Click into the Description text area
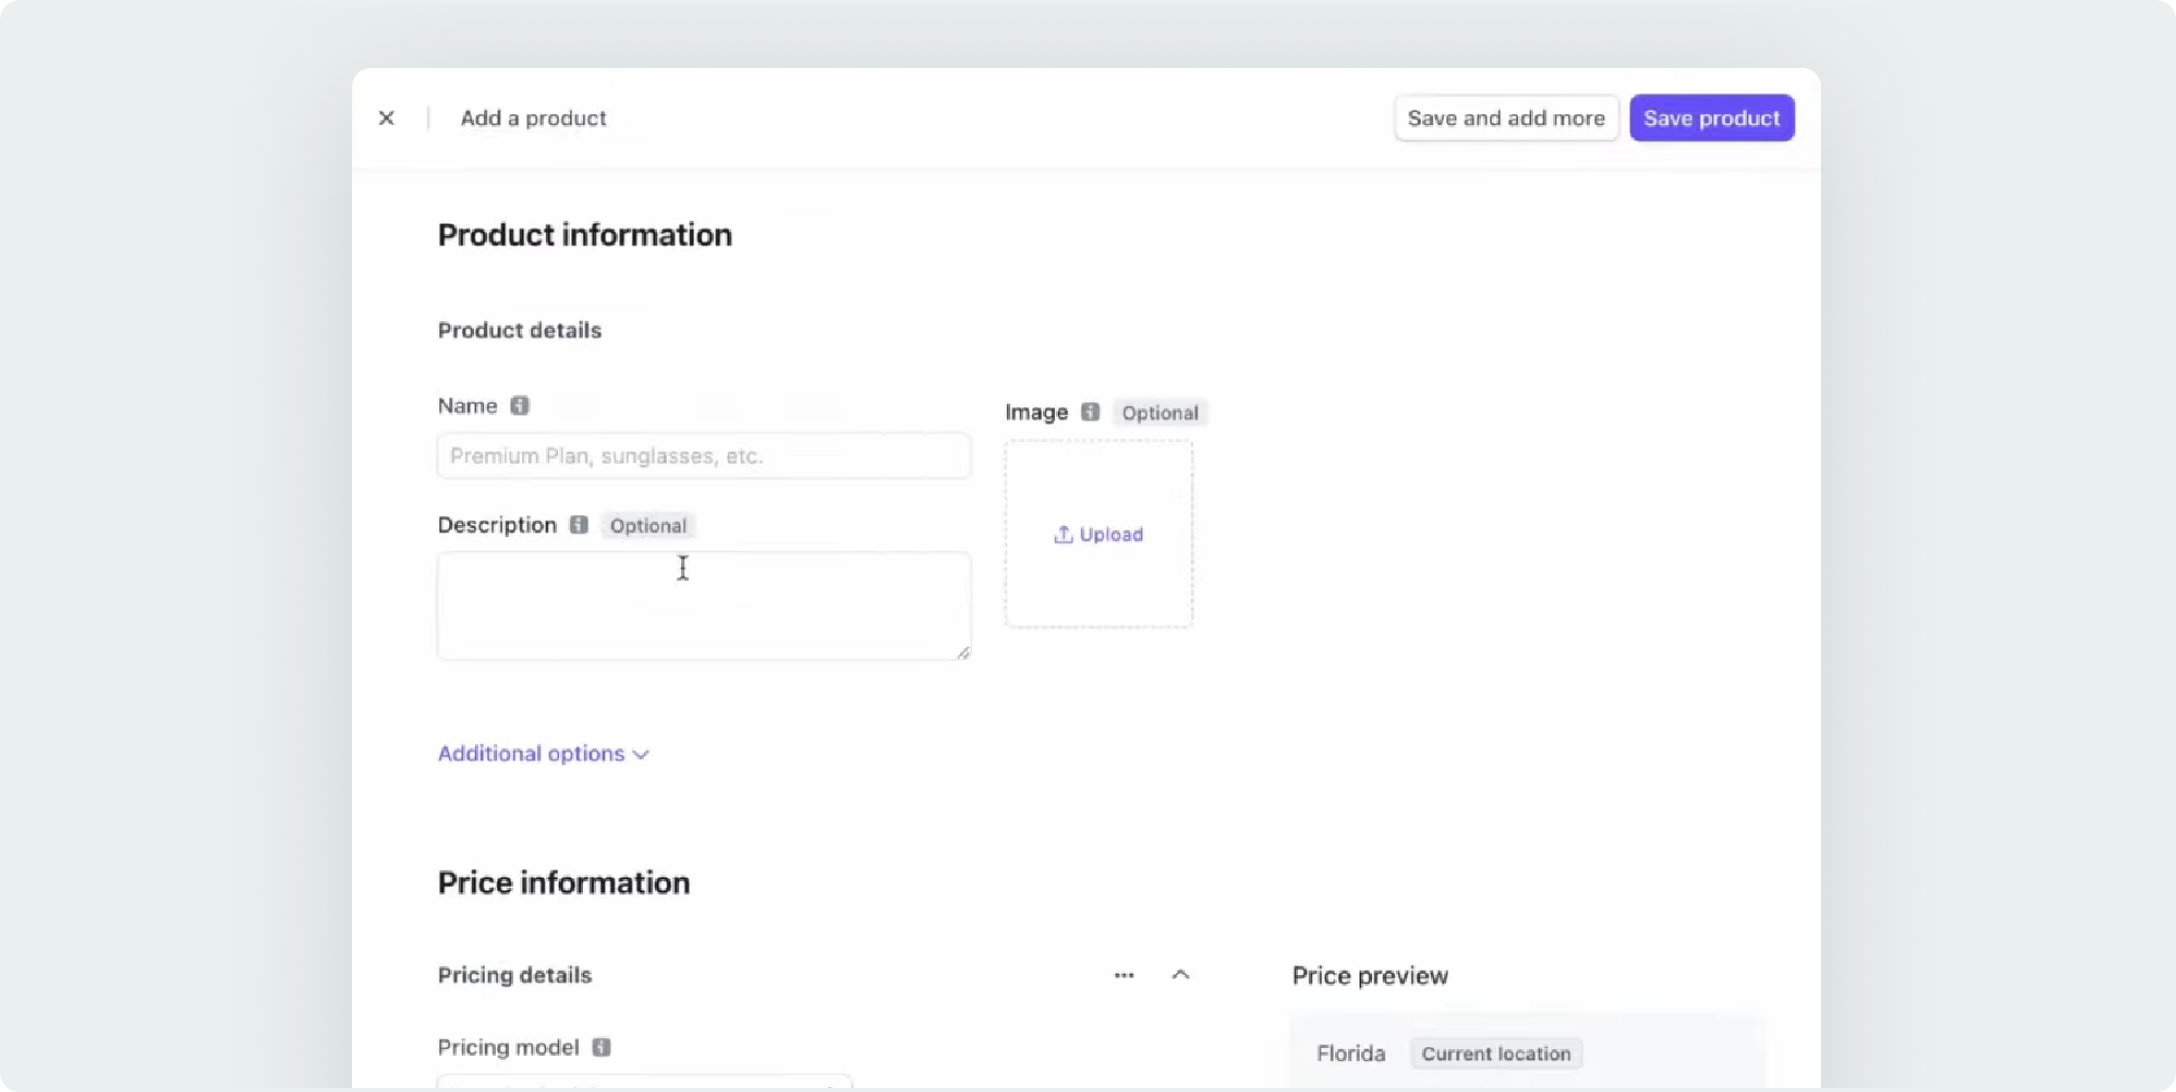 (703, 606)
